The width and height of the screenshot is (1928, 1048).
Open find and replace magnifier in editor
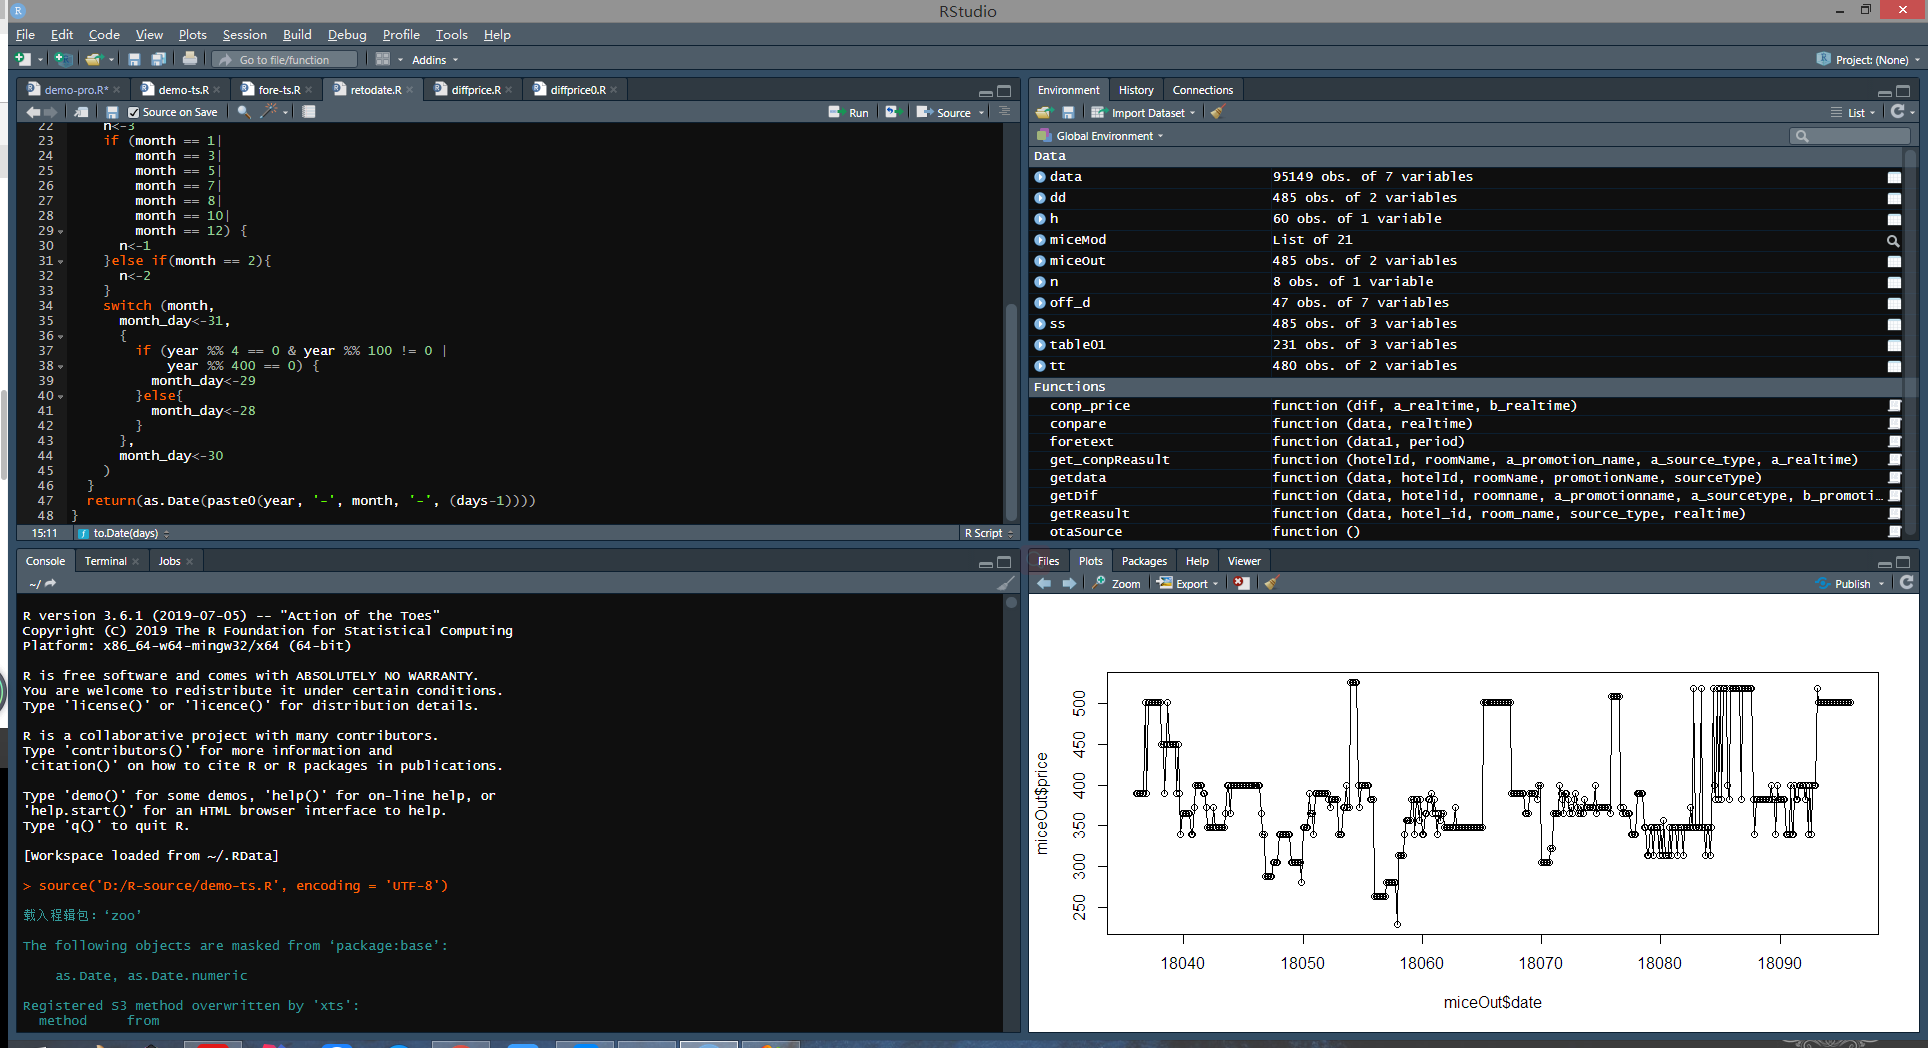click(x=243, y=112)
